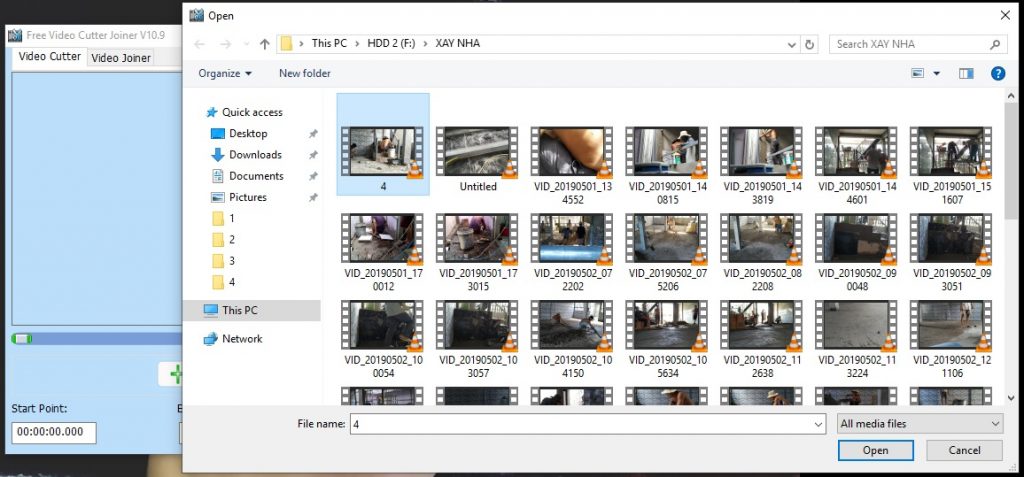Unpin Desktop using its pin icon

[313, 133]
